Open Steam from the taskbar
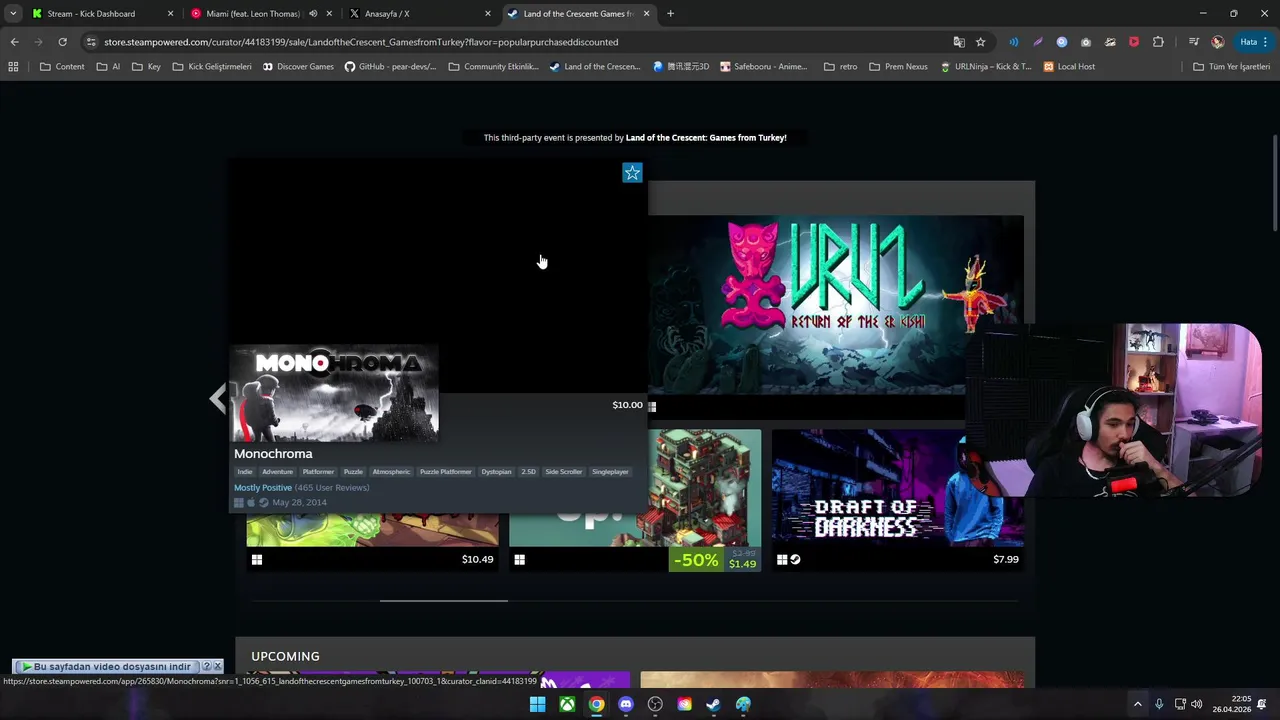The height and width of the screenshot is (720, 1280). pos(713,704)
